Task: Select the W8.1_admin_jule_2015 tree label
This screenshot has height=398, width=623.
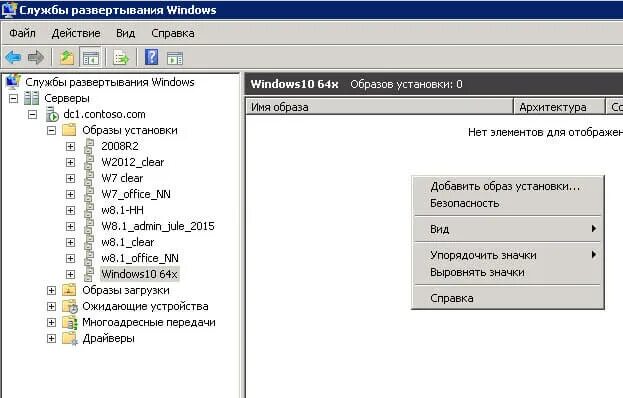Action: [158, 226]
